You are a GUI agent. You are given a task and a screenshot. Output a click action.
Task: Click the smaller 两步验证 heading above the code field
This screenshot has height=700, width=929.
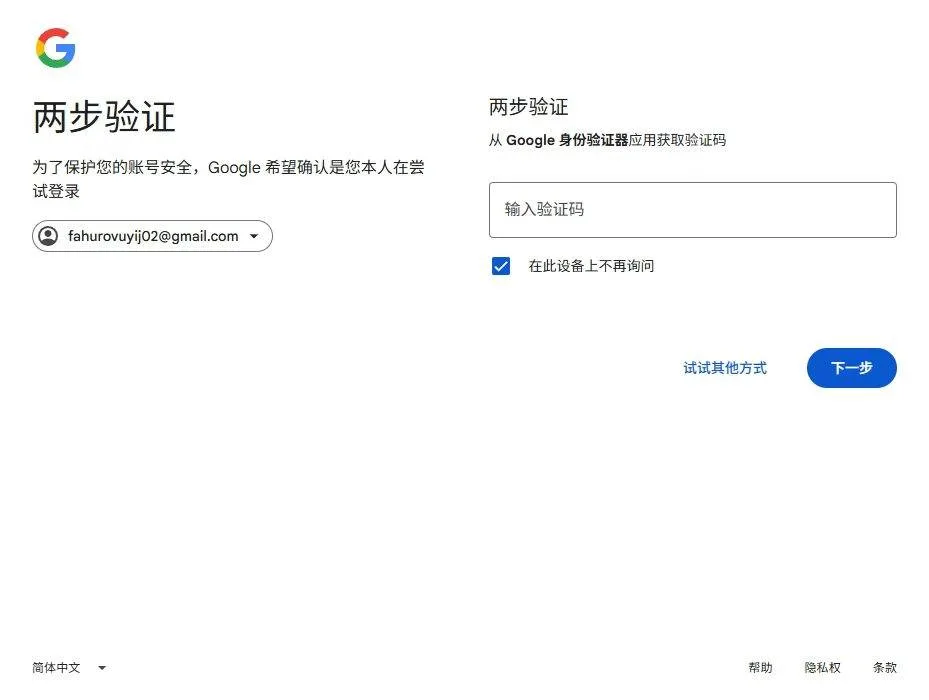click(x=528, y=107)
